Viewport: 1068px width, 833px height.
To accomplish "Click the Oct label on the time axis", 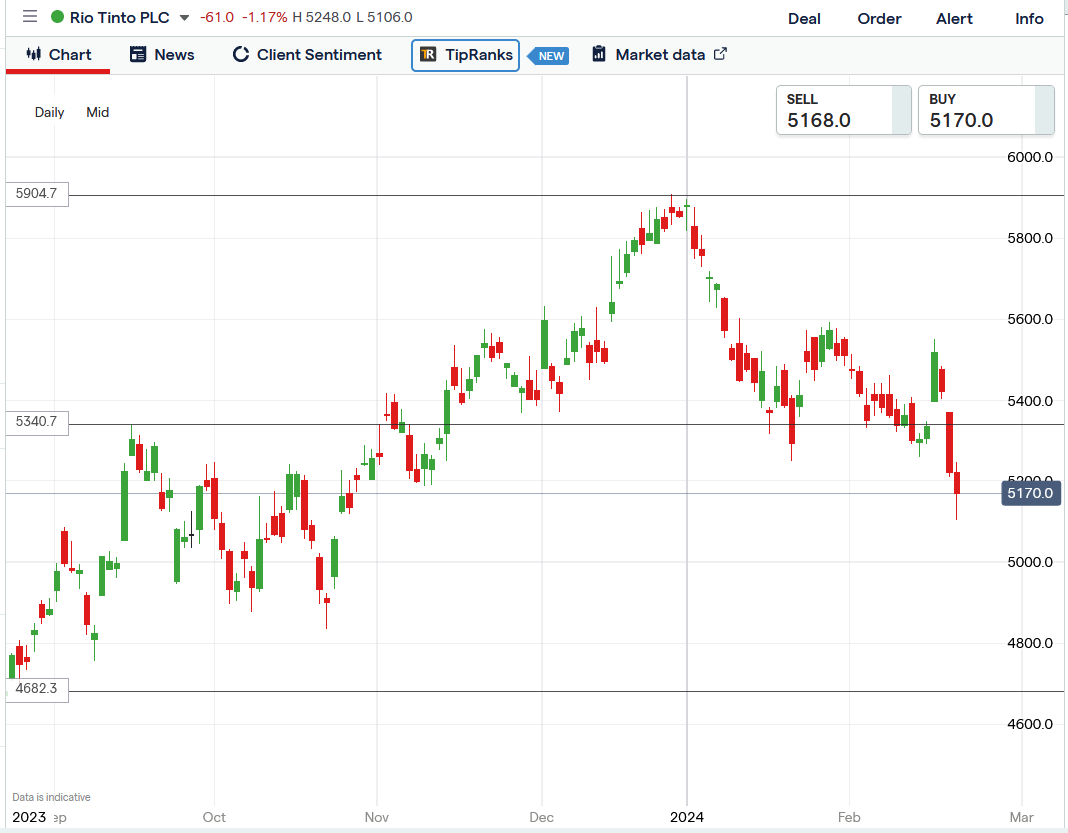I will (x=214, y=817).
